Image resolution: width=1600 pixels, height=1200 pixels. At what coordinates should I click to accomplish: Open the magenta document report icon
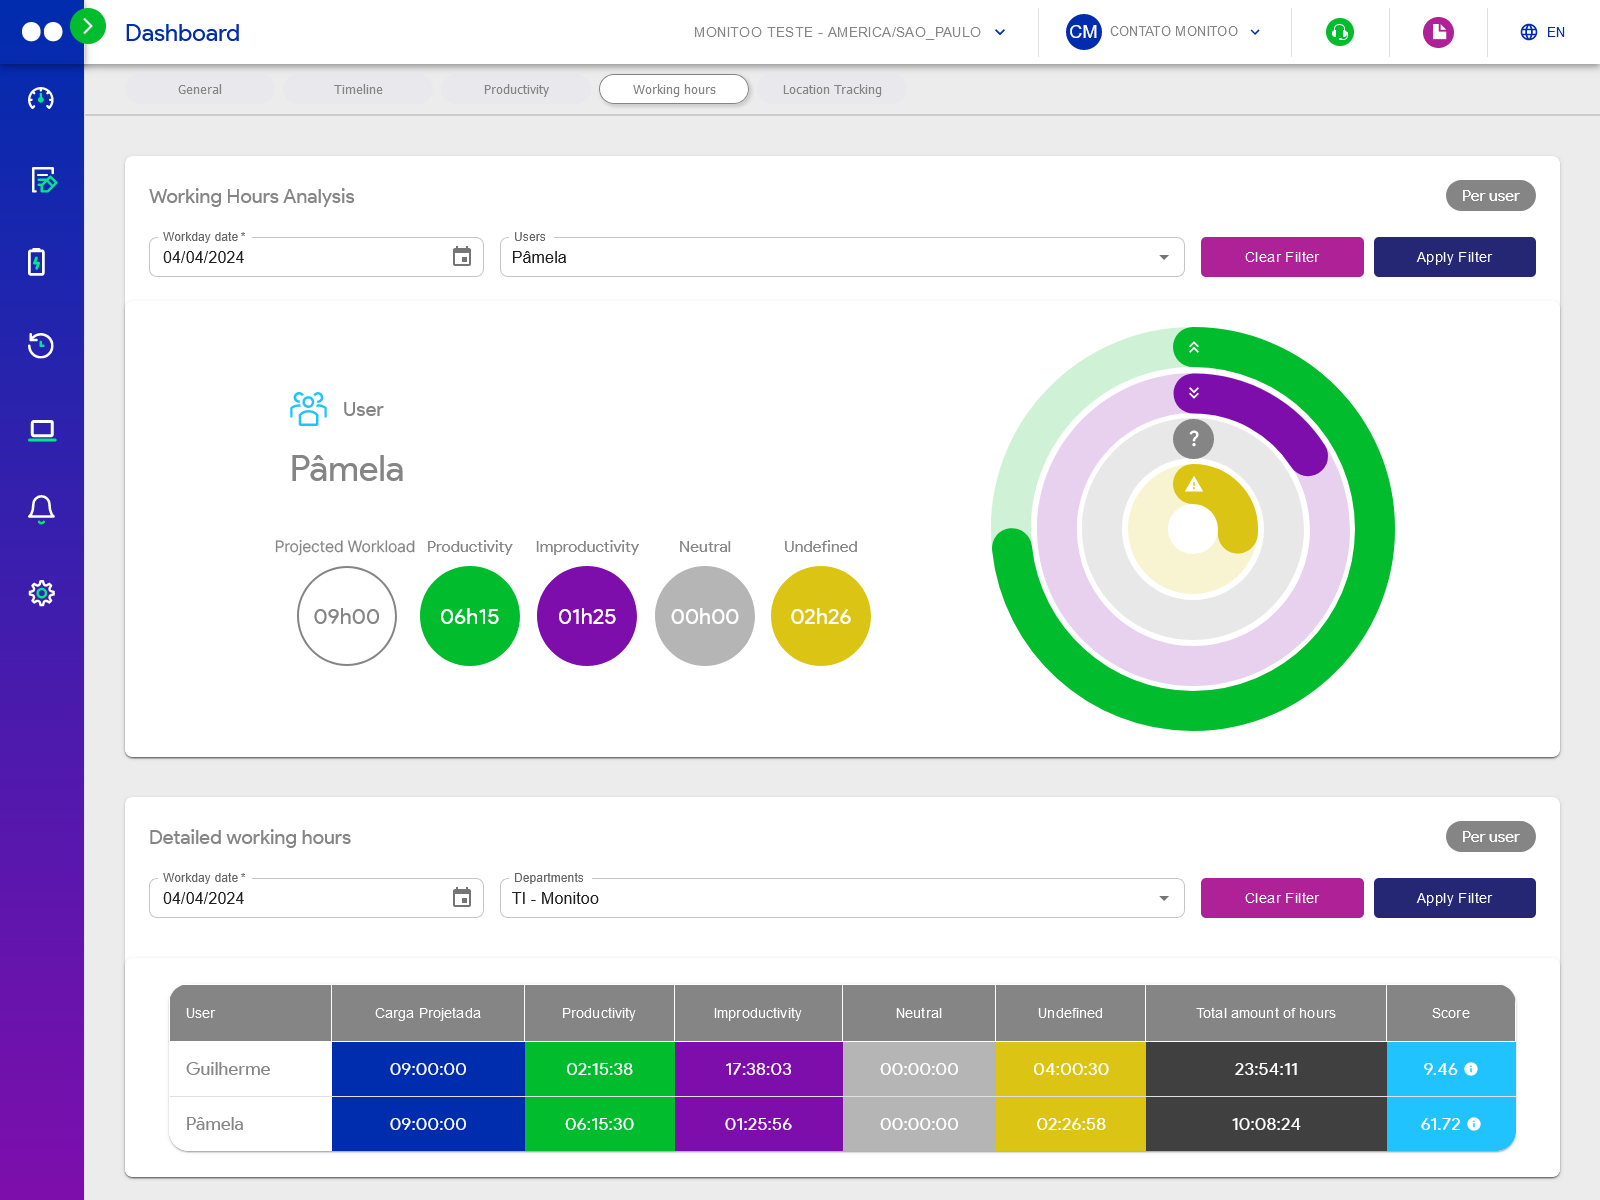[x=1438, y=32]
